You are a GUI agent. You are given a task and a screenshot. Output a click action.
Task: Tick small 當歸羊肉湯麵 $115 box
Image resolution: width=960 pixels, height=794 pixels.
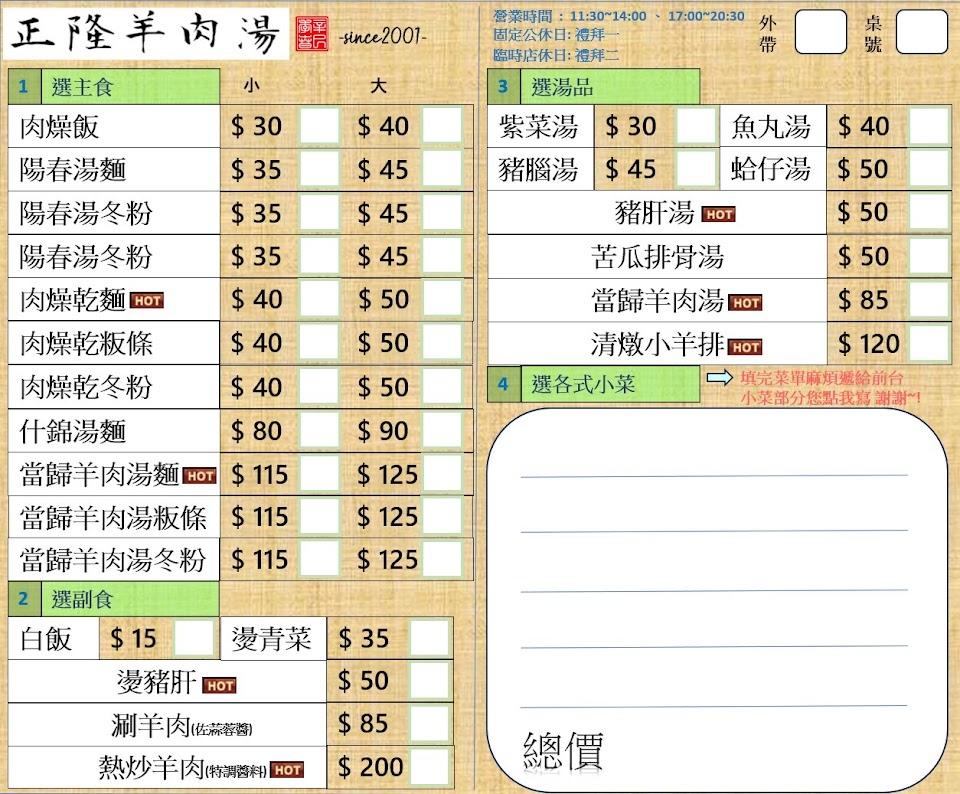[x=319, y=474]
